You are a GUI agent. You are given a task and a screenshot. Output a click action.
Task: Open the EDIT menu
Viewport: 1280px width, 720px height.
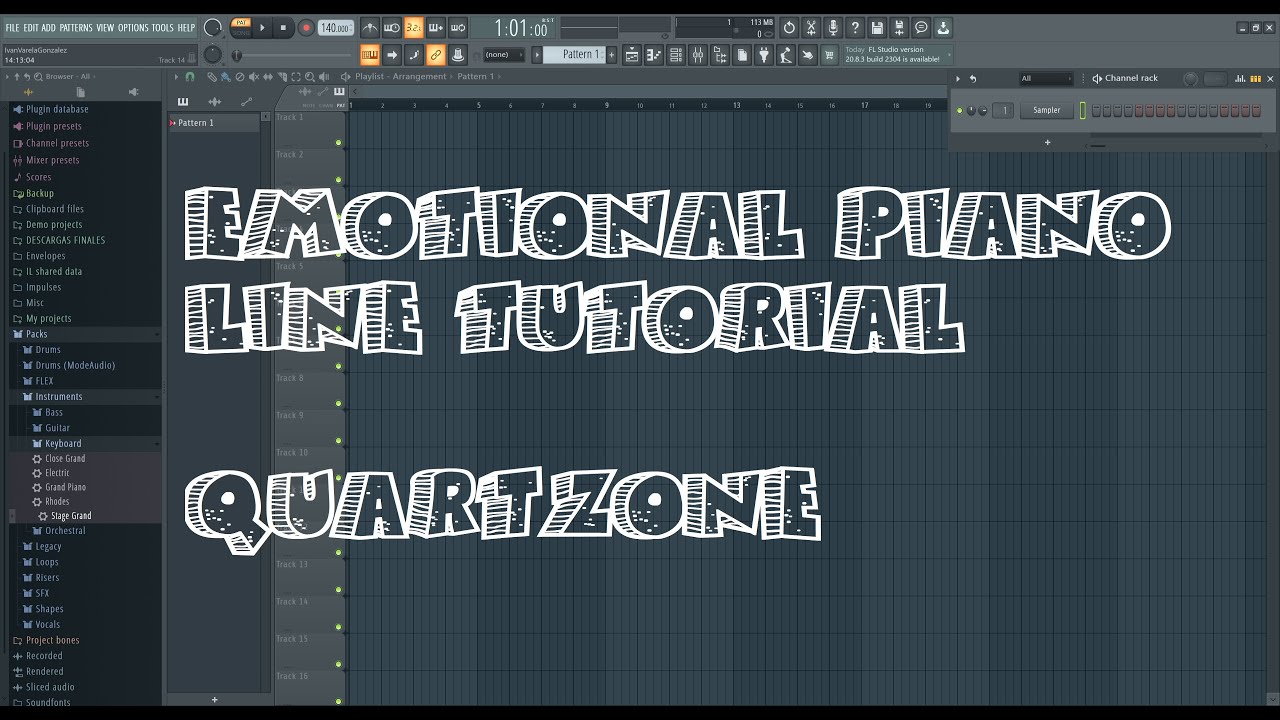(x=31, y=27)
